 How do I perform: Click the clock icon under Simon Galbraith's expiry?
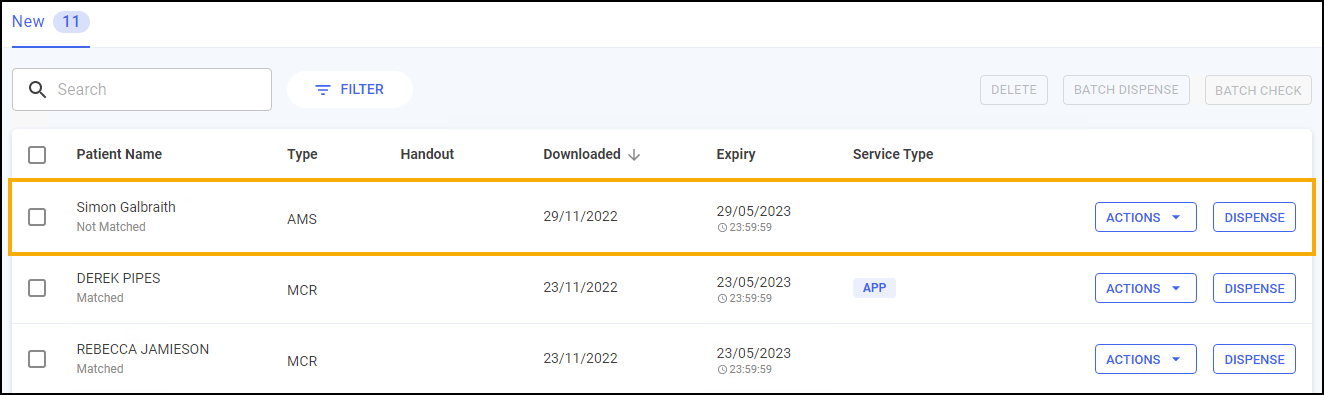(722, 227)
